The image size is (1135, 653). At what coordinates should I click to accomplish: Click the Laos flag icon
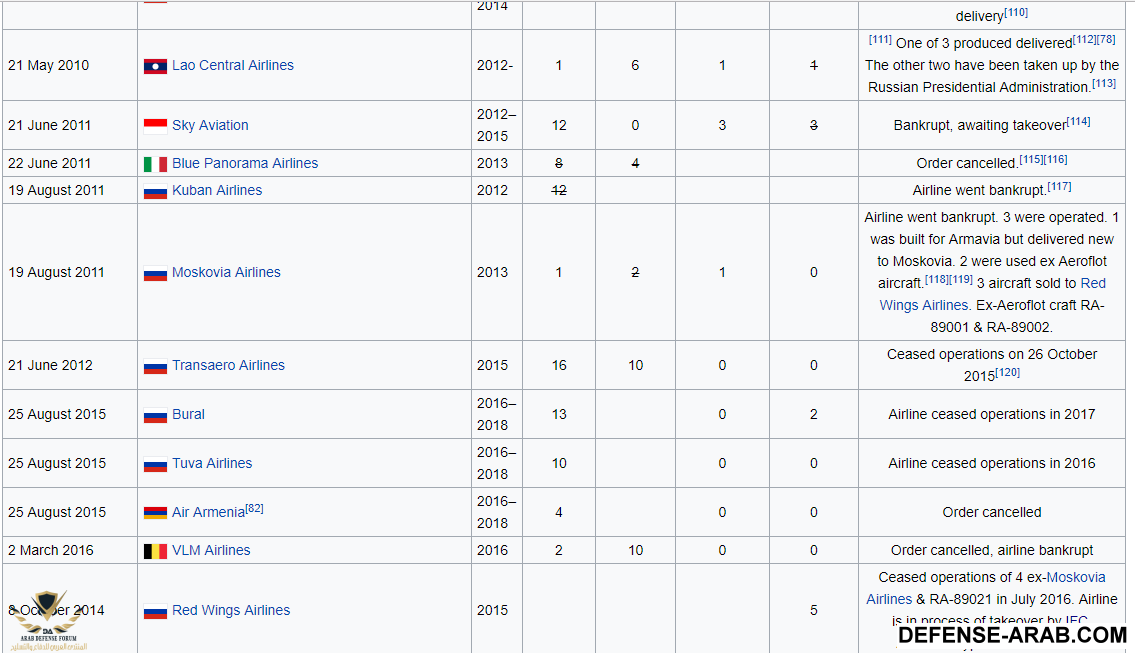pyautogui.click(x=155, y=66)
